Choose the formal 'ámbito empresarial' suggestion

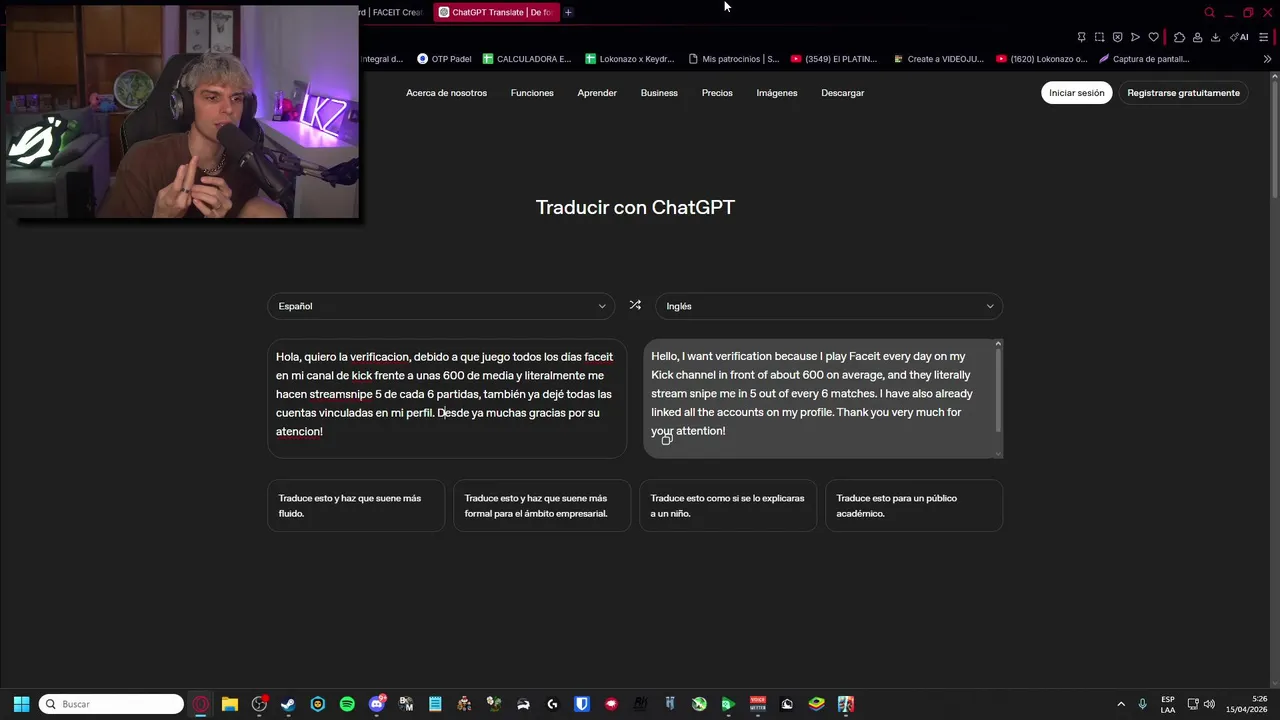click(x=542, y=505)
